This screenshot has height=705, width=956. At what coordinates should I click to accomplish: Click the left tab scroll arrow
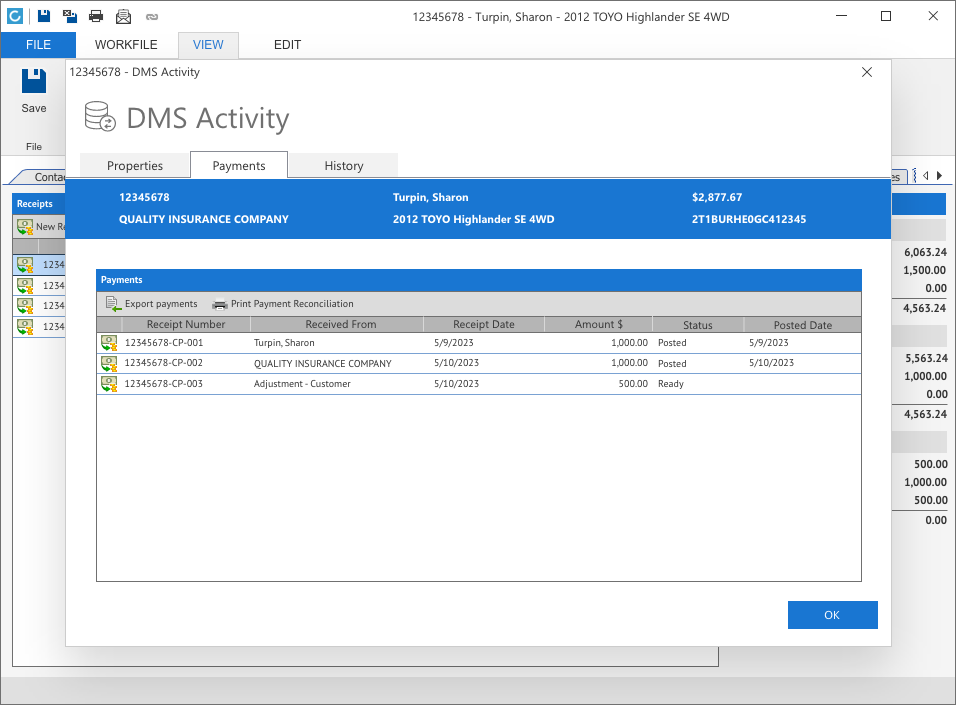click(x=926, y=176)
